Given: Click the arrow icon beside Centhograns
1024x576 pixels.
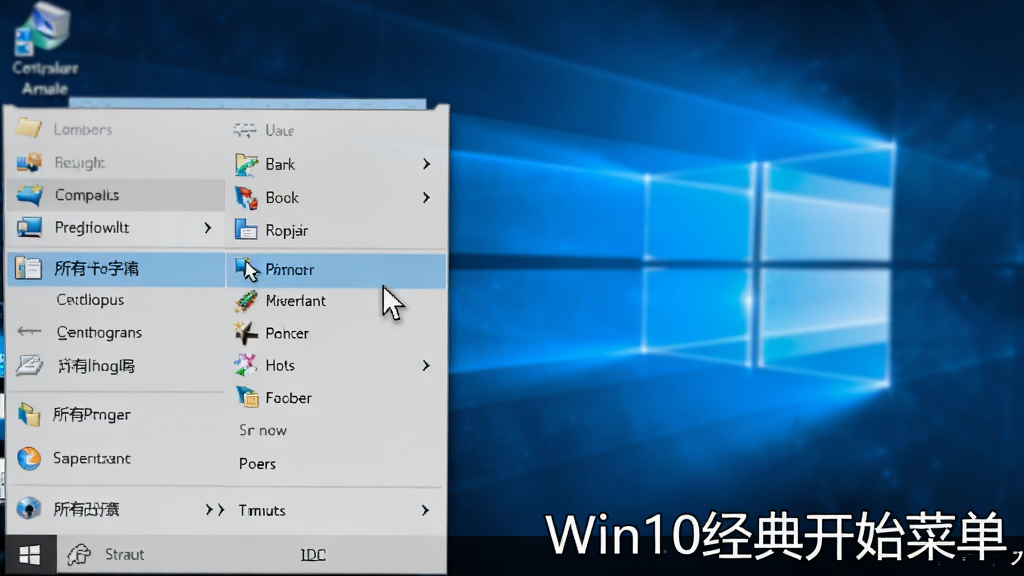Looking at the screenshot, I should point(29,332).
